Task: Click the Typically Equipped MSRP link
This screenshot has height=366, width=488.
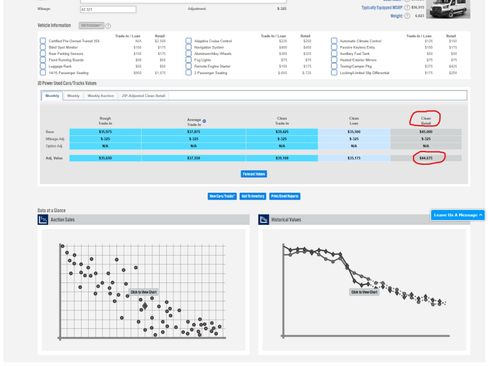Action: 382,7
